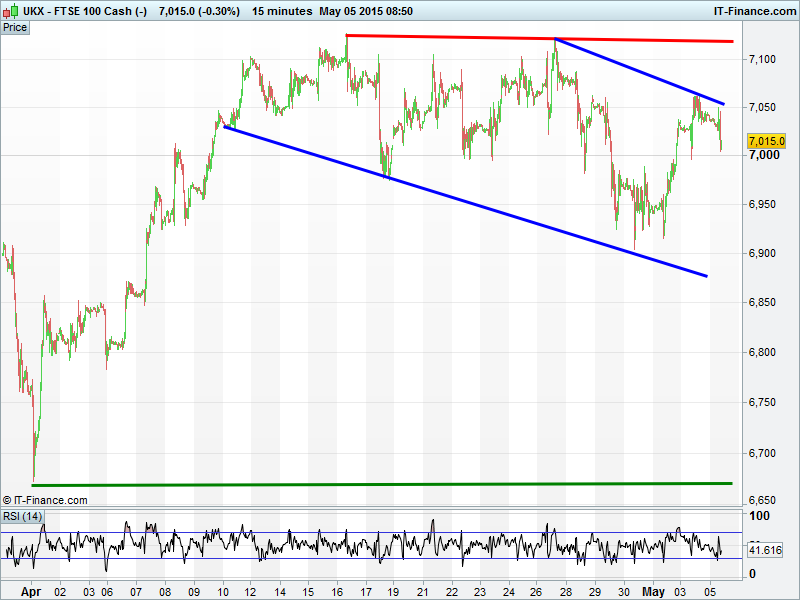
Task: Select the lower blue channel trendline
Action: tap(465, 202)
